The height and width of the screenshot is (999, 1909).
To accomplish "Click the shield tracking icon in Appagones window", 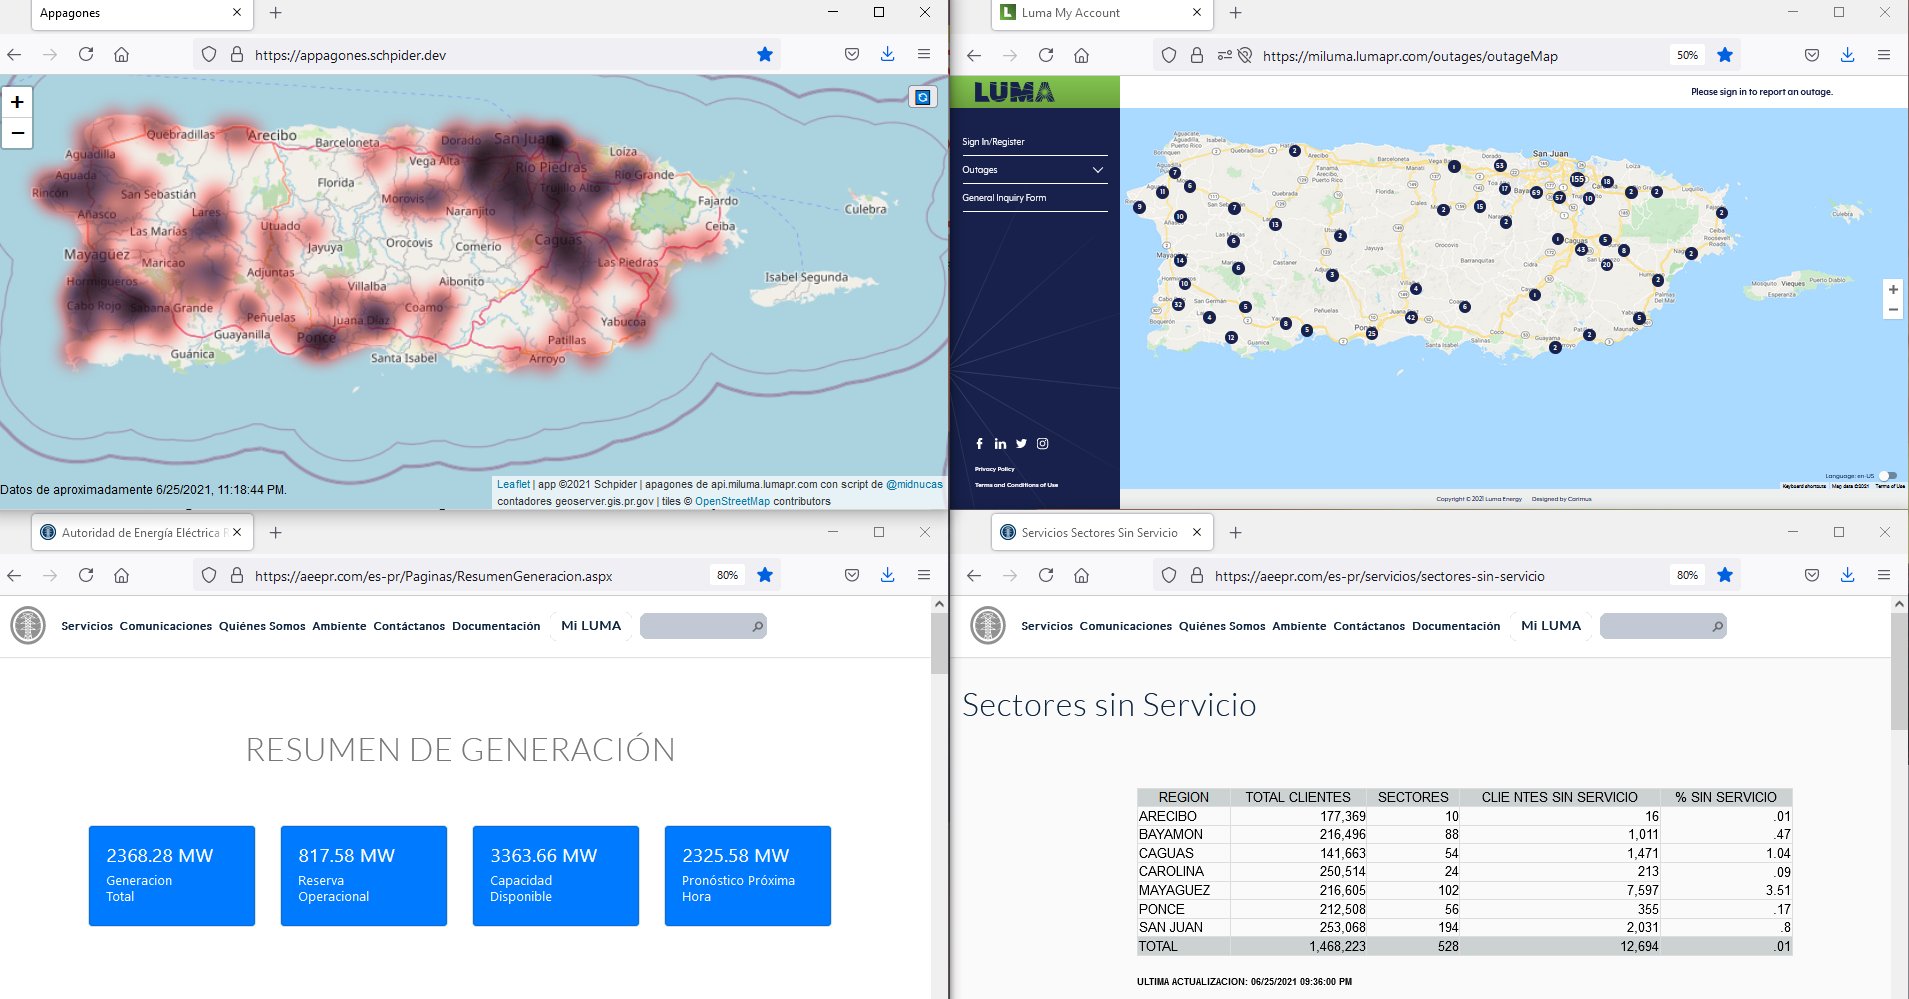I will click(208, 55).
